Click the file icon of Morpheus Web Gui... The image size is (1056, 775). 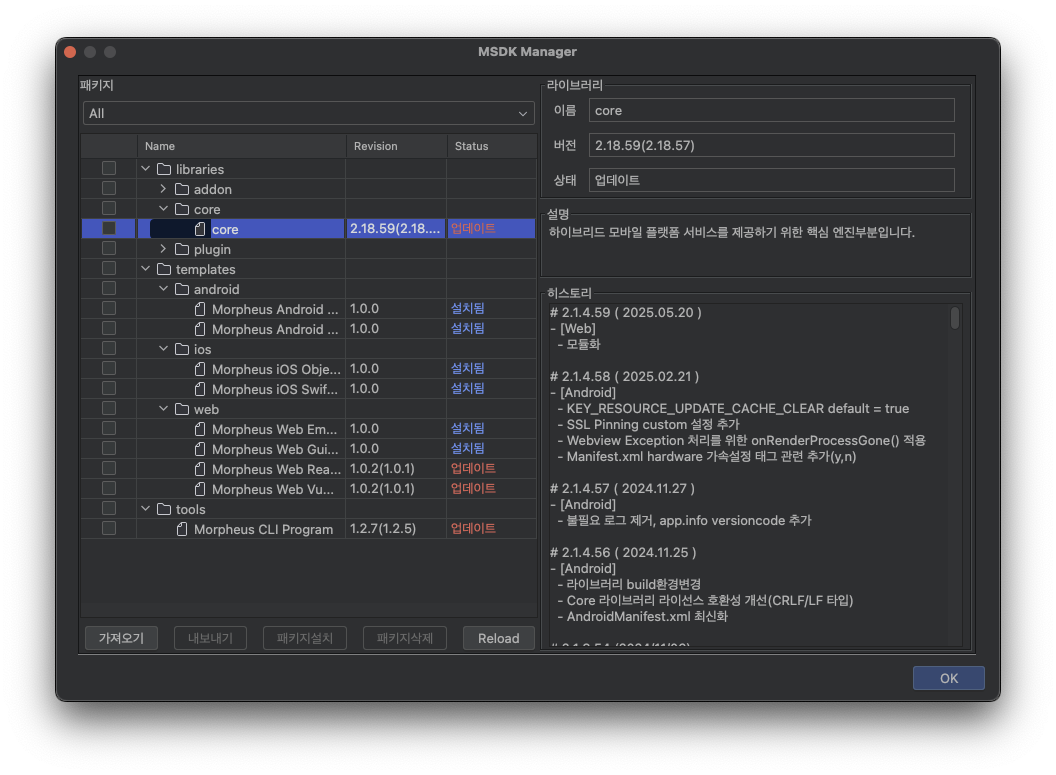point(200,449)
